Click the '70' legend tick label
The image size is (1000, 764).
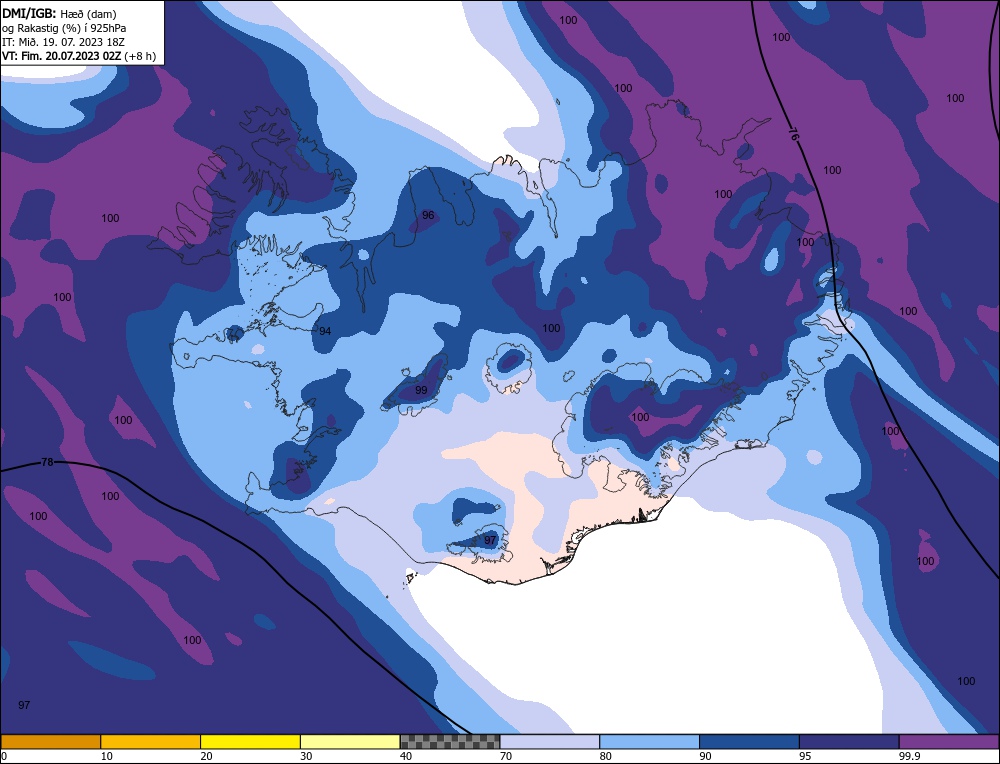(x=506, y=756)
